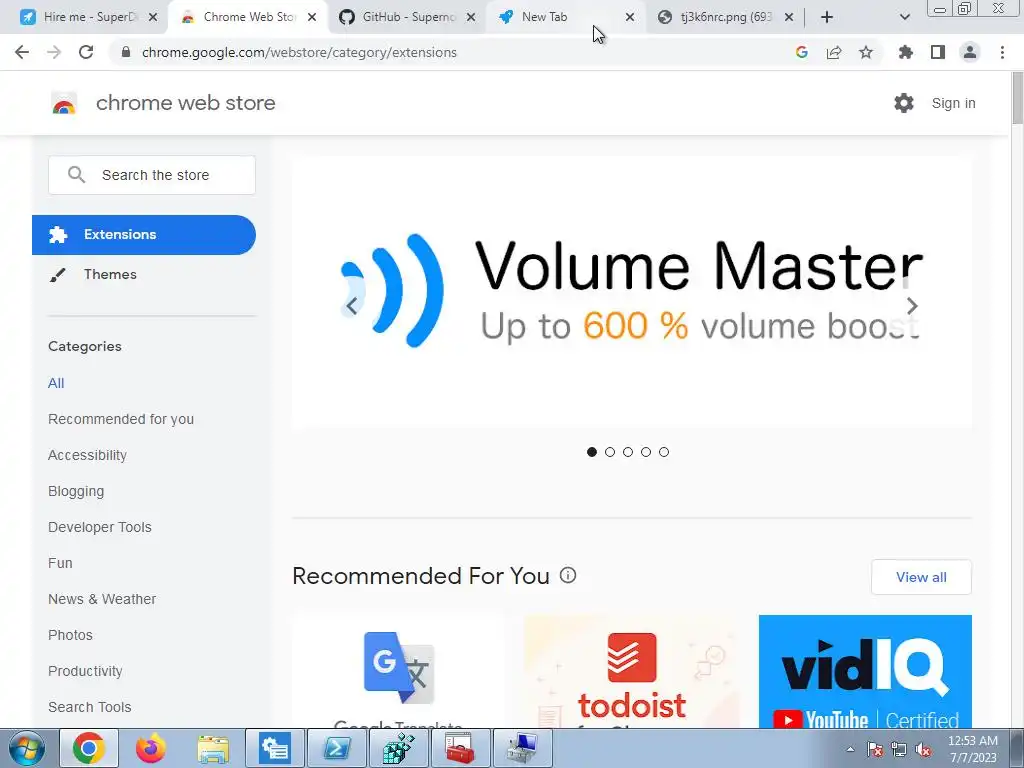Open the Productivity category
The height and width of the screenshot is (768, 1024).
click(85, 671)
